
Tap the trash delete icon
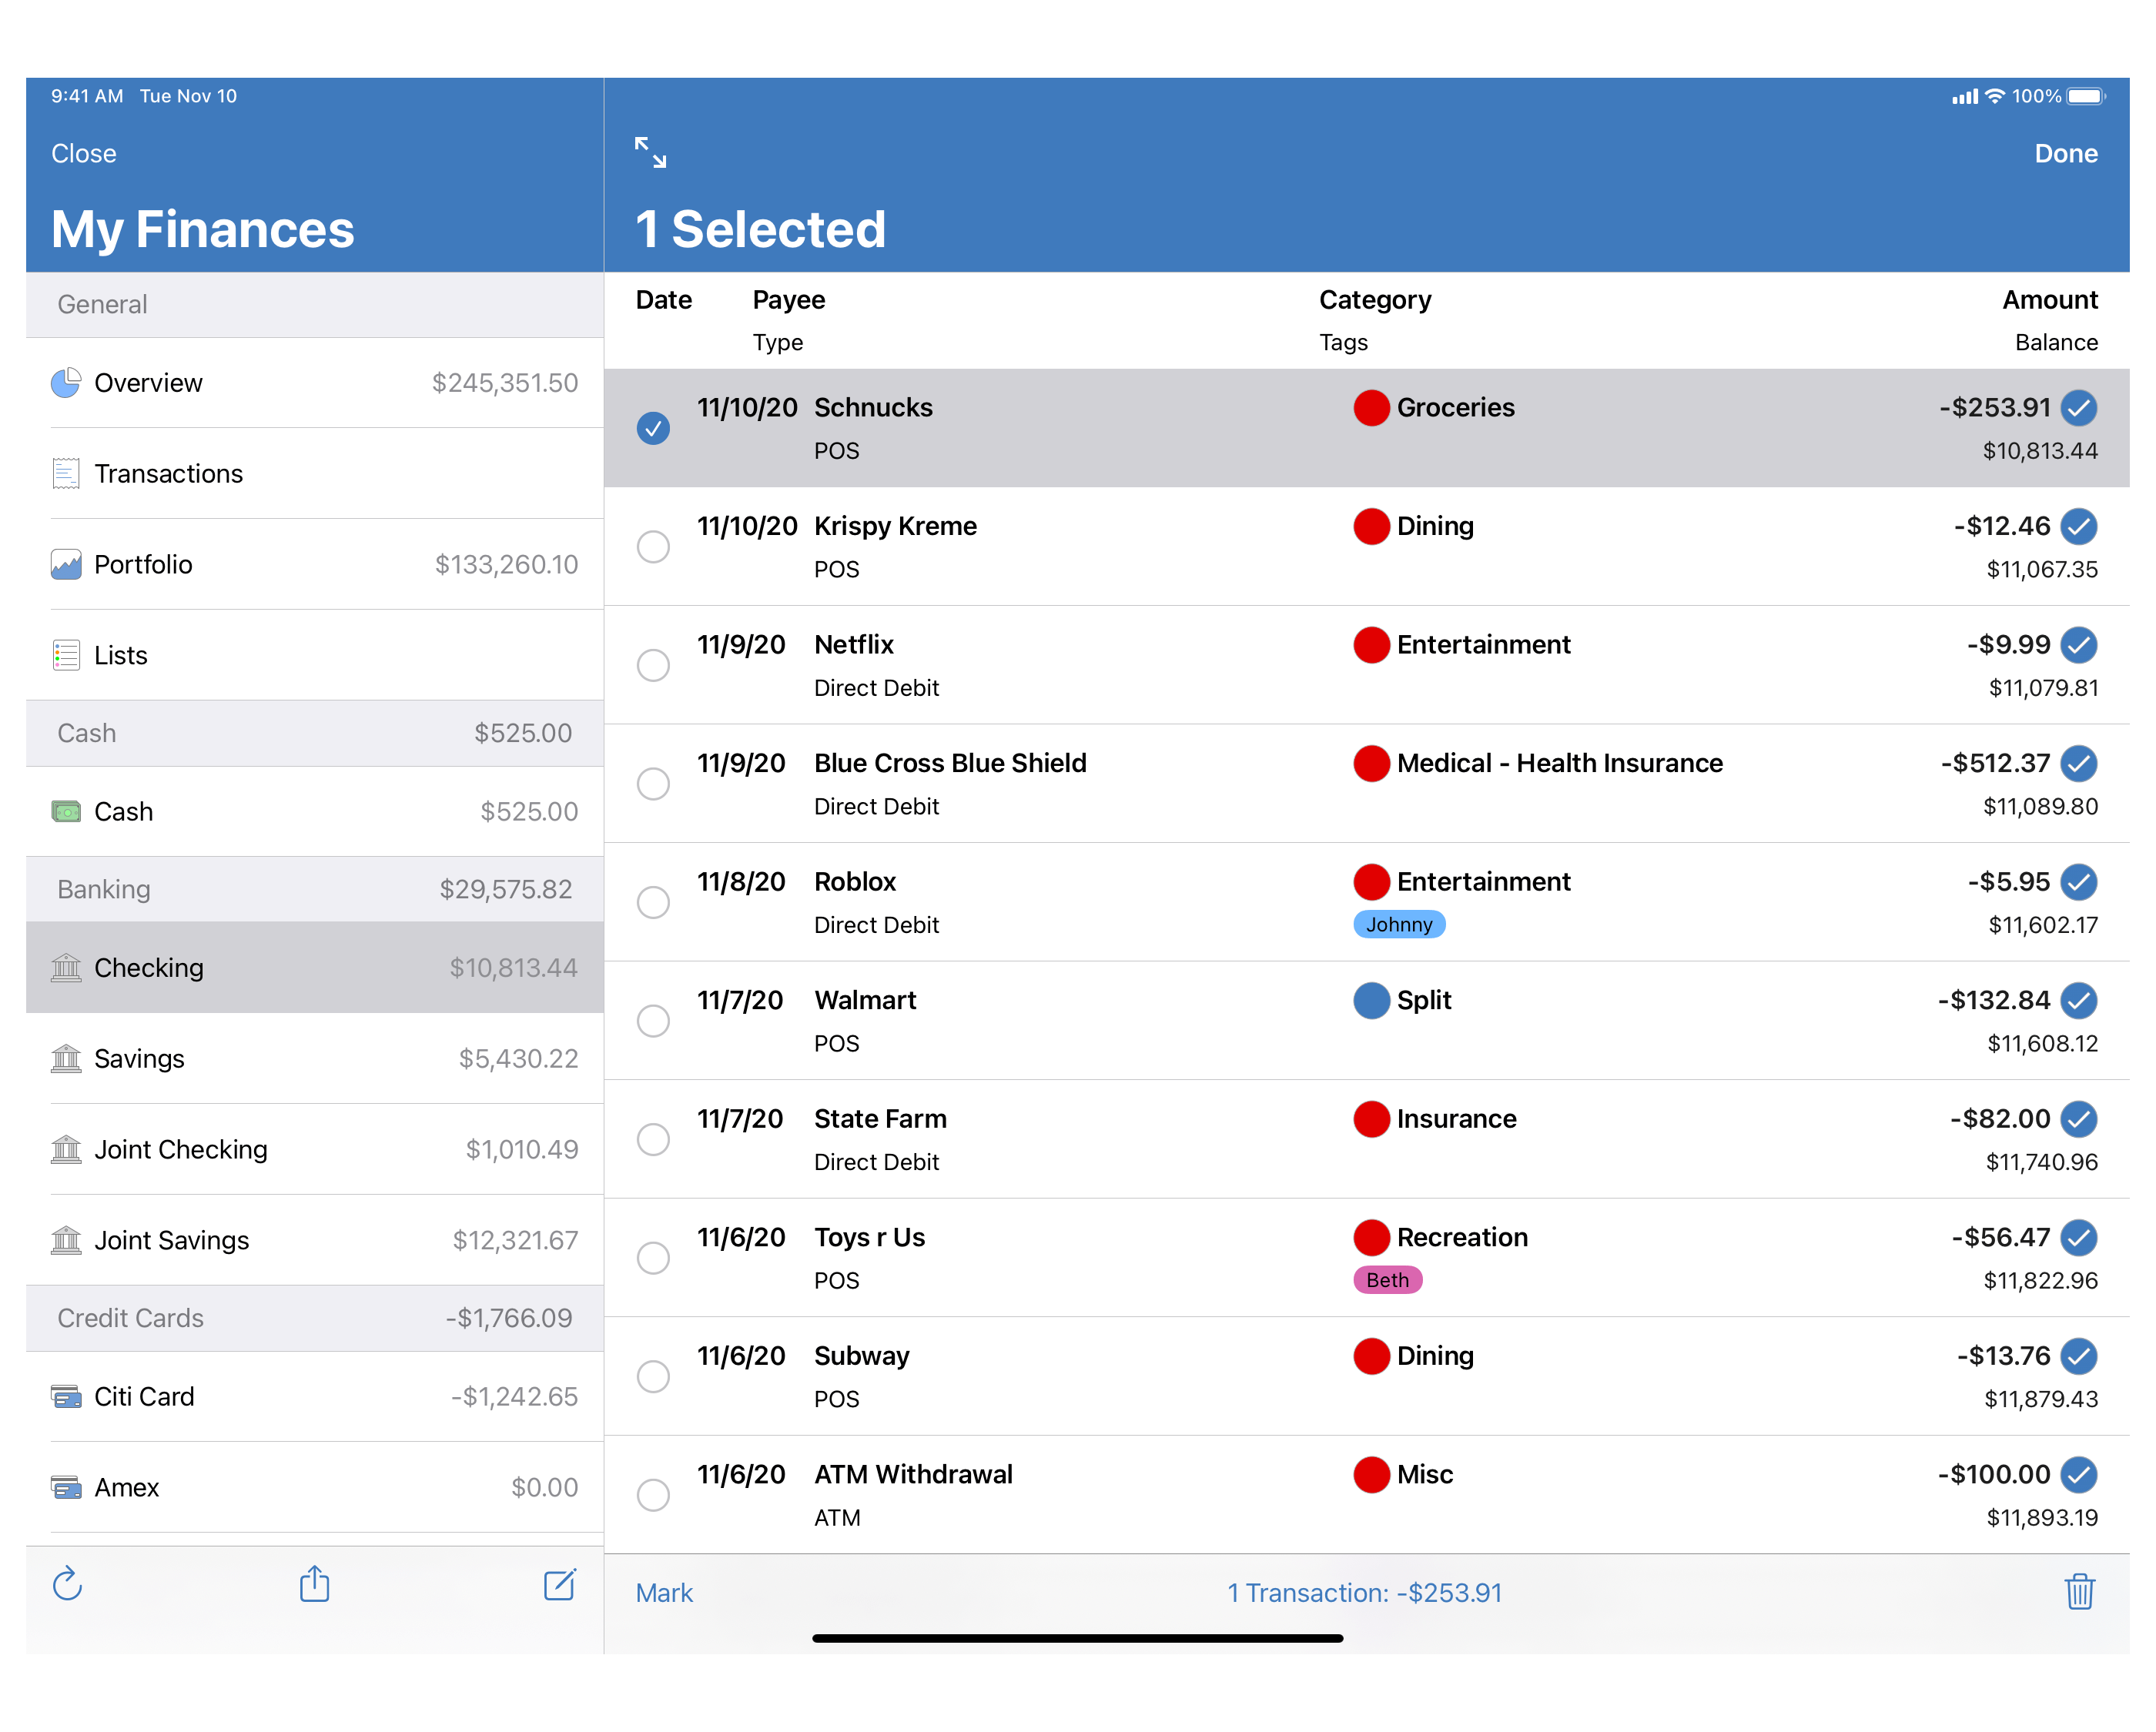pos(2079,1591)
